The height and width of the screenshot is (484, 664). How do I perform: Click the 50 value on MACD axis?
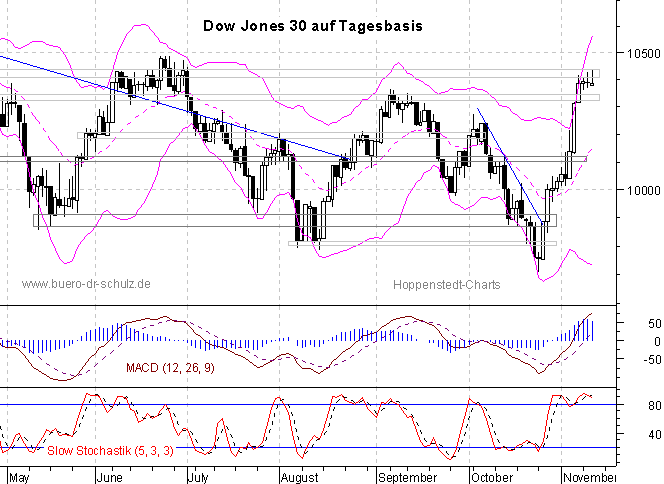[x=629, y=324]
